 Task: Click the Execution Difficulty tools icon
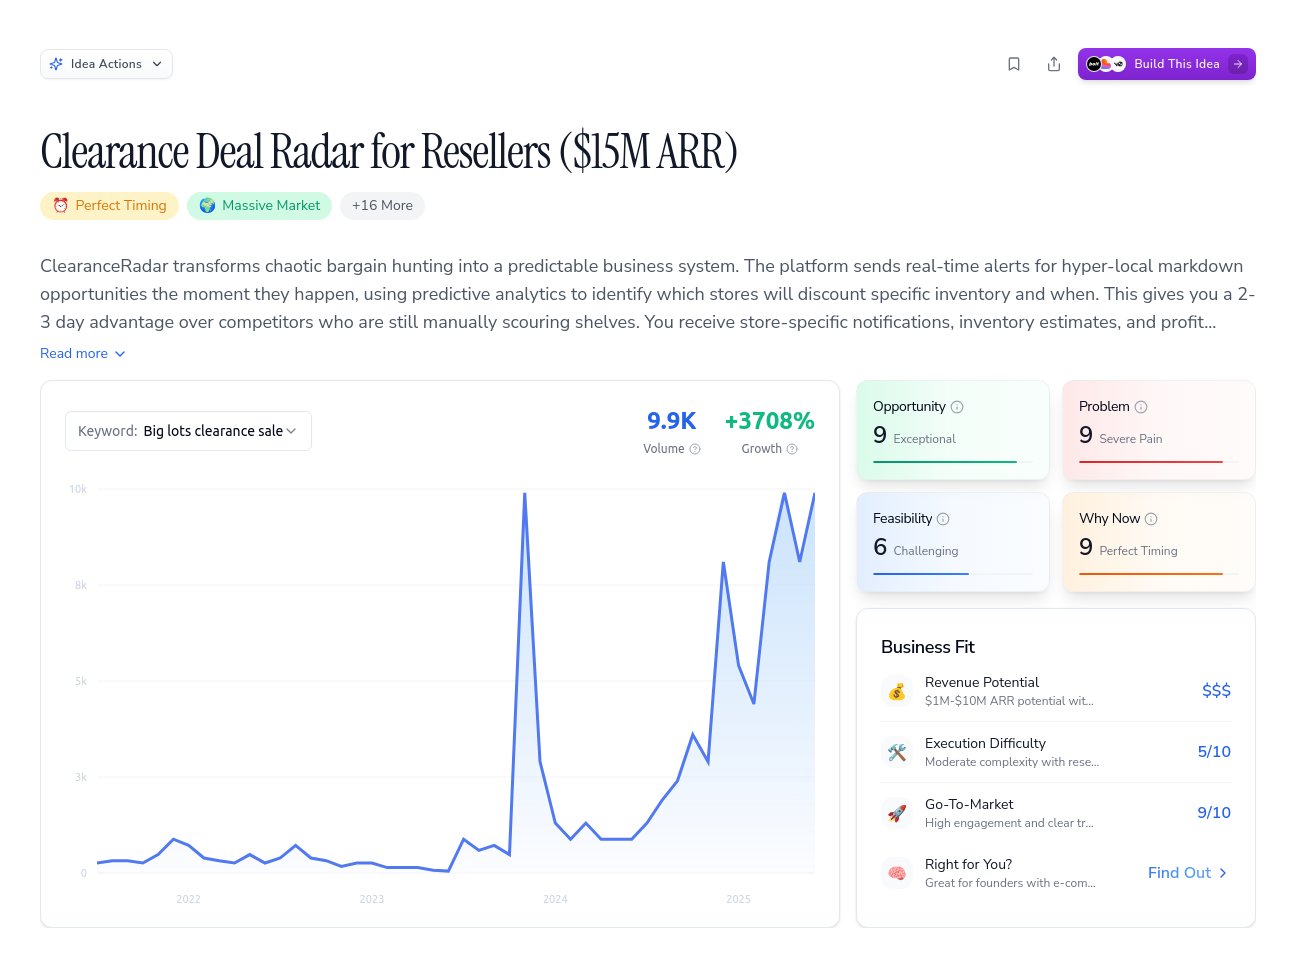pos(897,752)
